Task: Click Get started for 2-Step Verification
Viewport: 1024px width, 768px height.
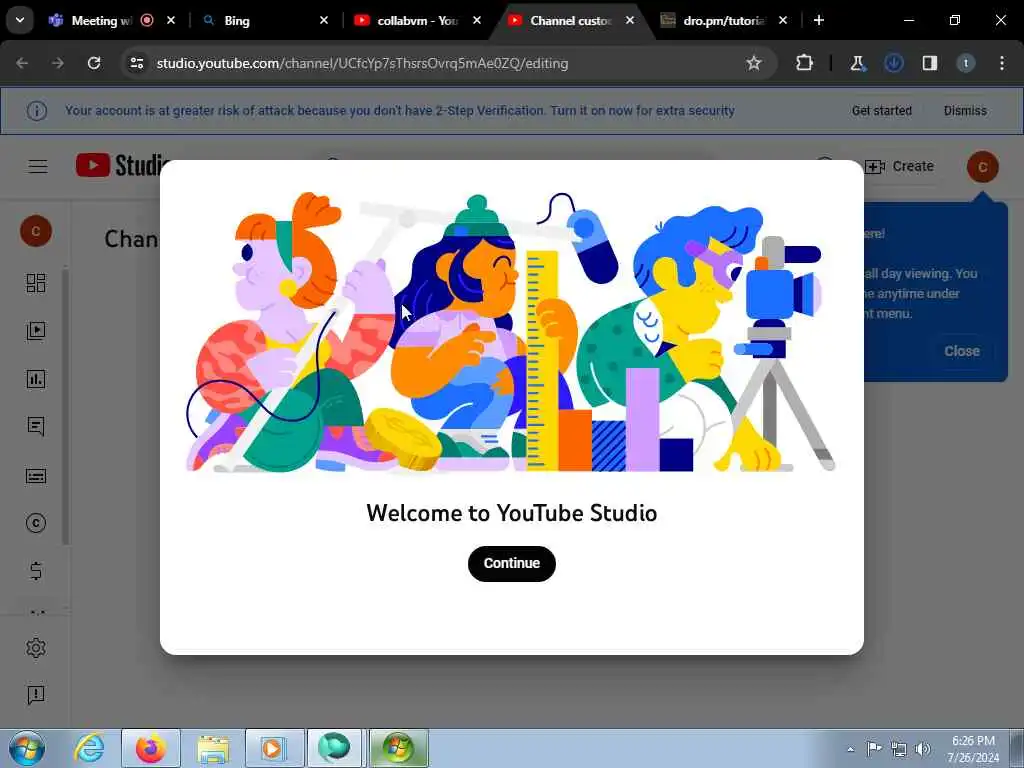Action: [881, 110]
